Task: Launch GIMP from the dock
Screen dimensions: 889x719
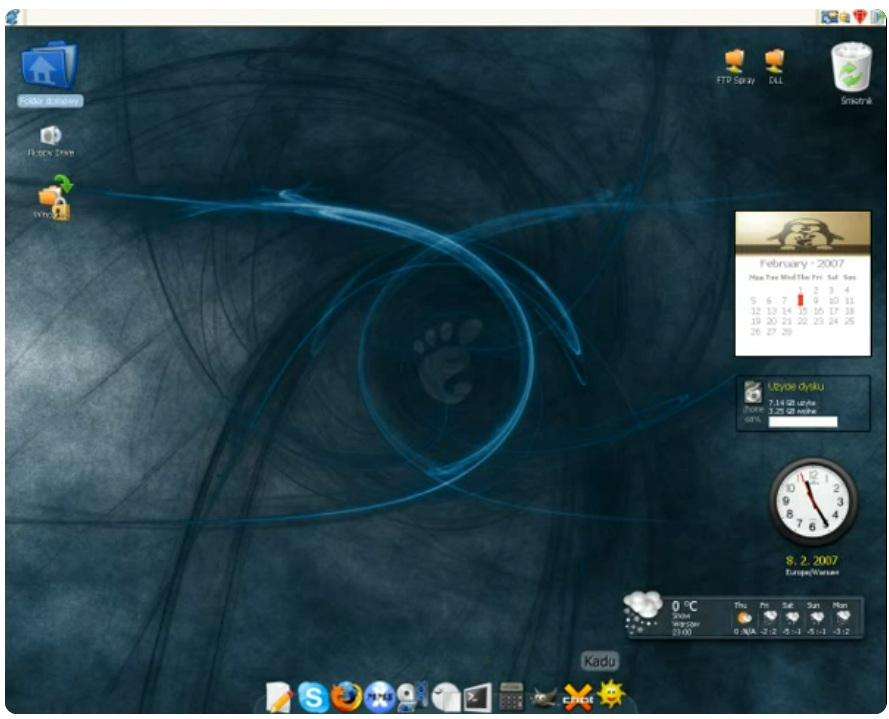Action: click(543, 698)
